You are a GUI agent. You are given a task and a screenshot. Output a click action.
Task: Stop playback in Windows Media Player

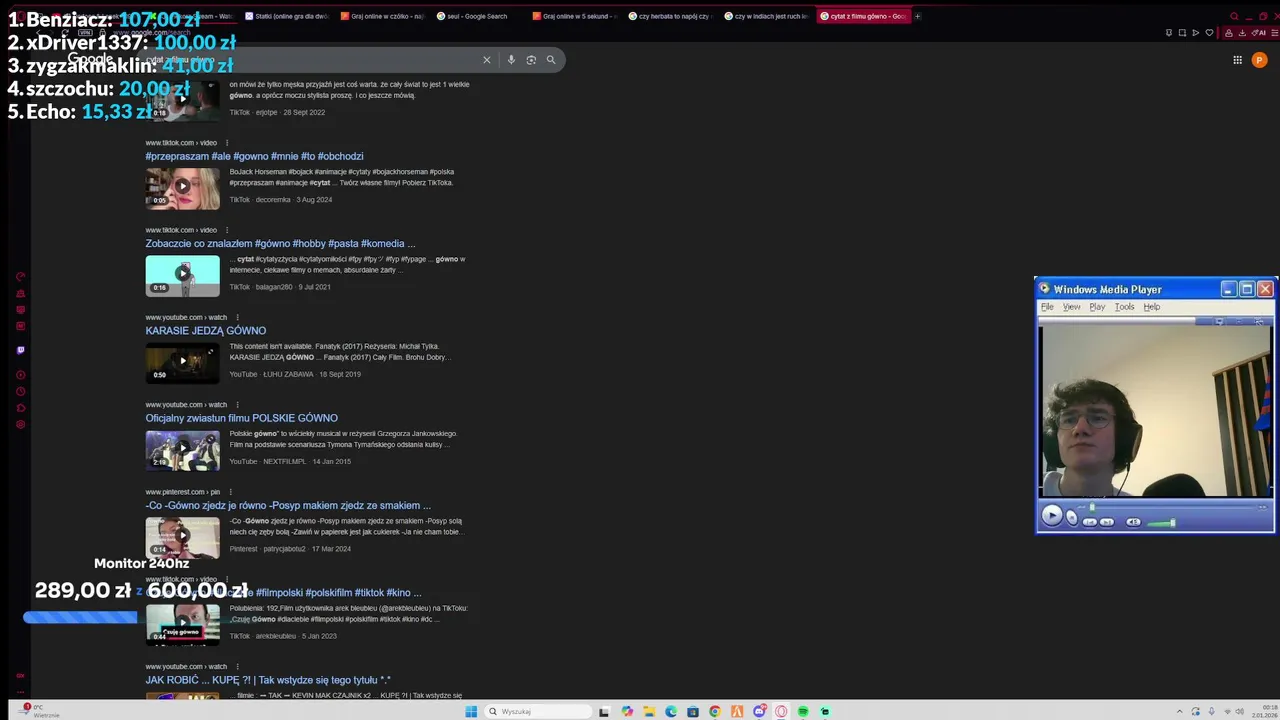tap(1072, 518)
